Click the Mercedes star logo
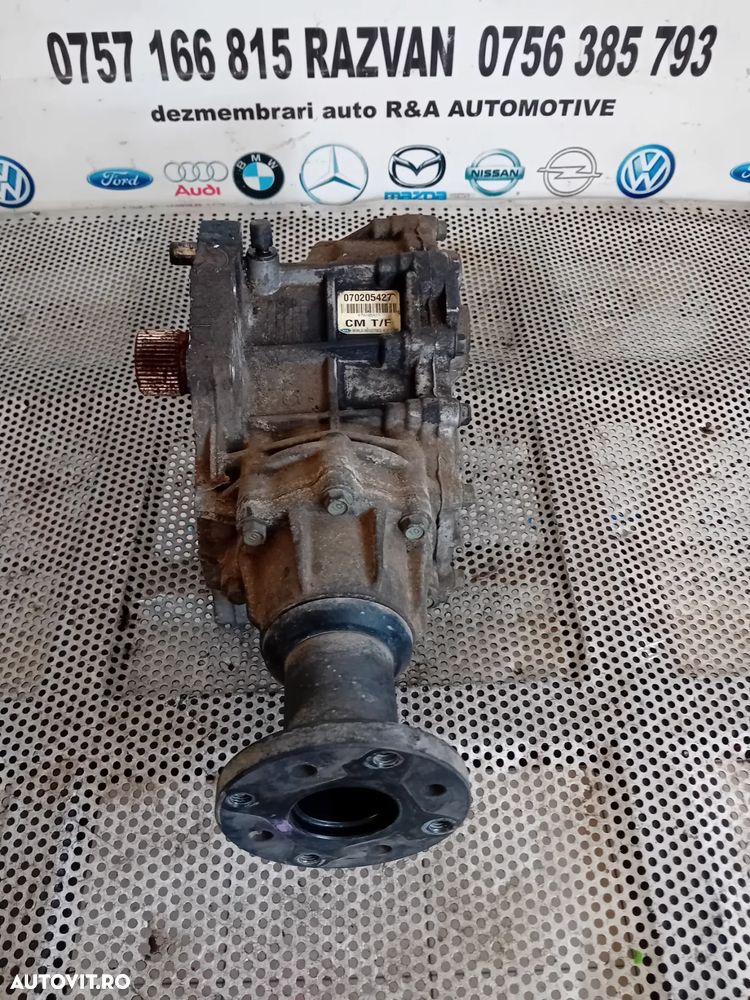This screenshot has width=750, height=1000. coord(334,174)
